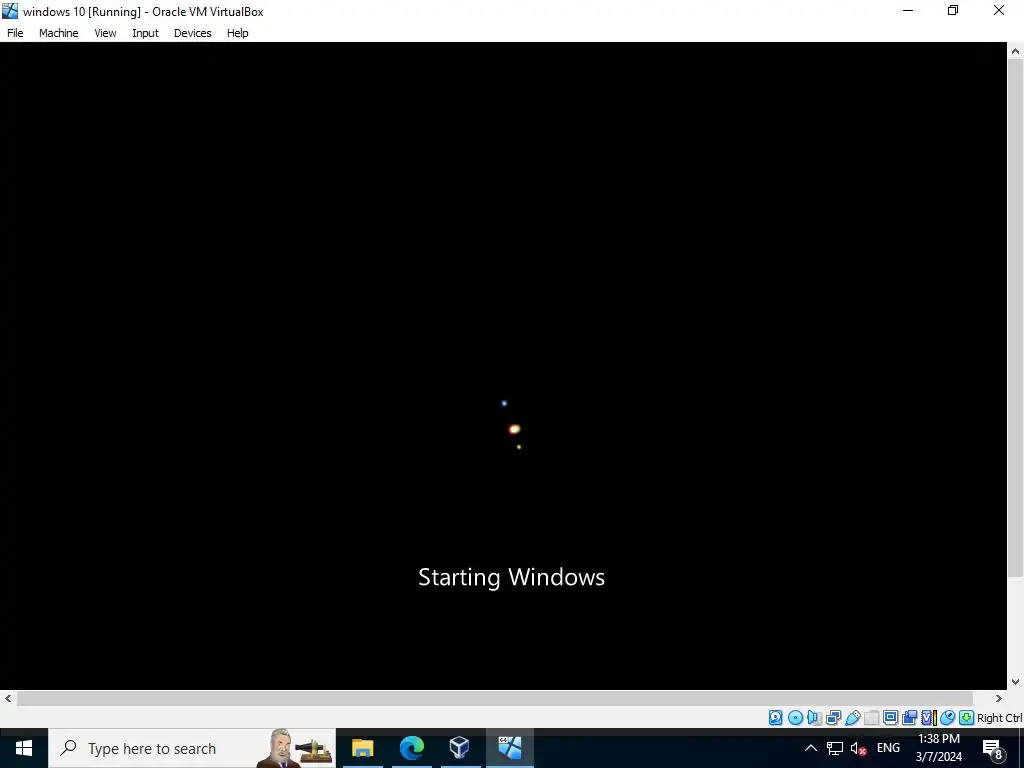Open the File menu

[x=15, y=33]
